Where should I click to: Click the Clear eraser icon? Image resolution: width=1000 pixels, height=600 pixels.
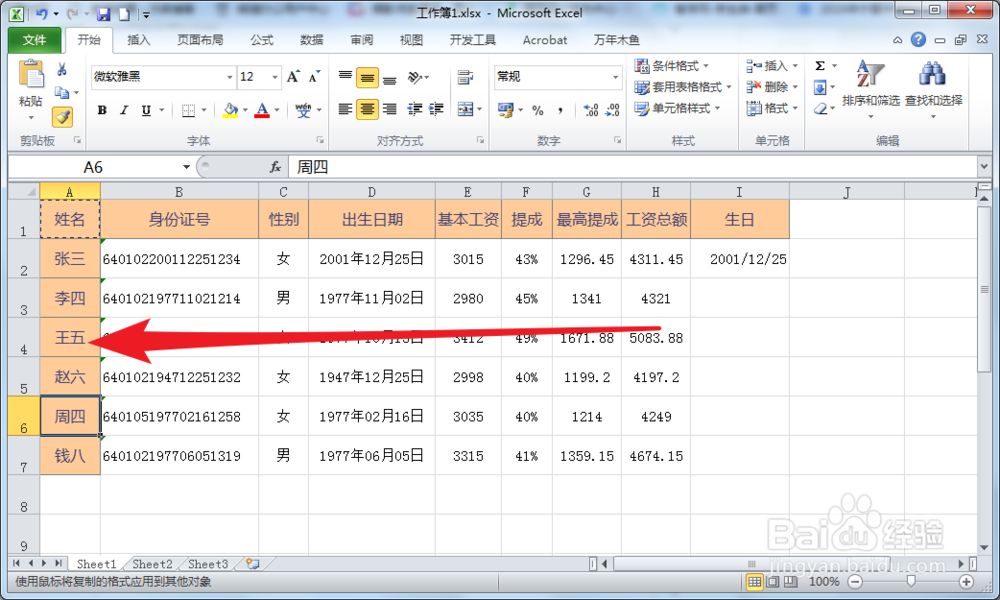coord(820,109)
